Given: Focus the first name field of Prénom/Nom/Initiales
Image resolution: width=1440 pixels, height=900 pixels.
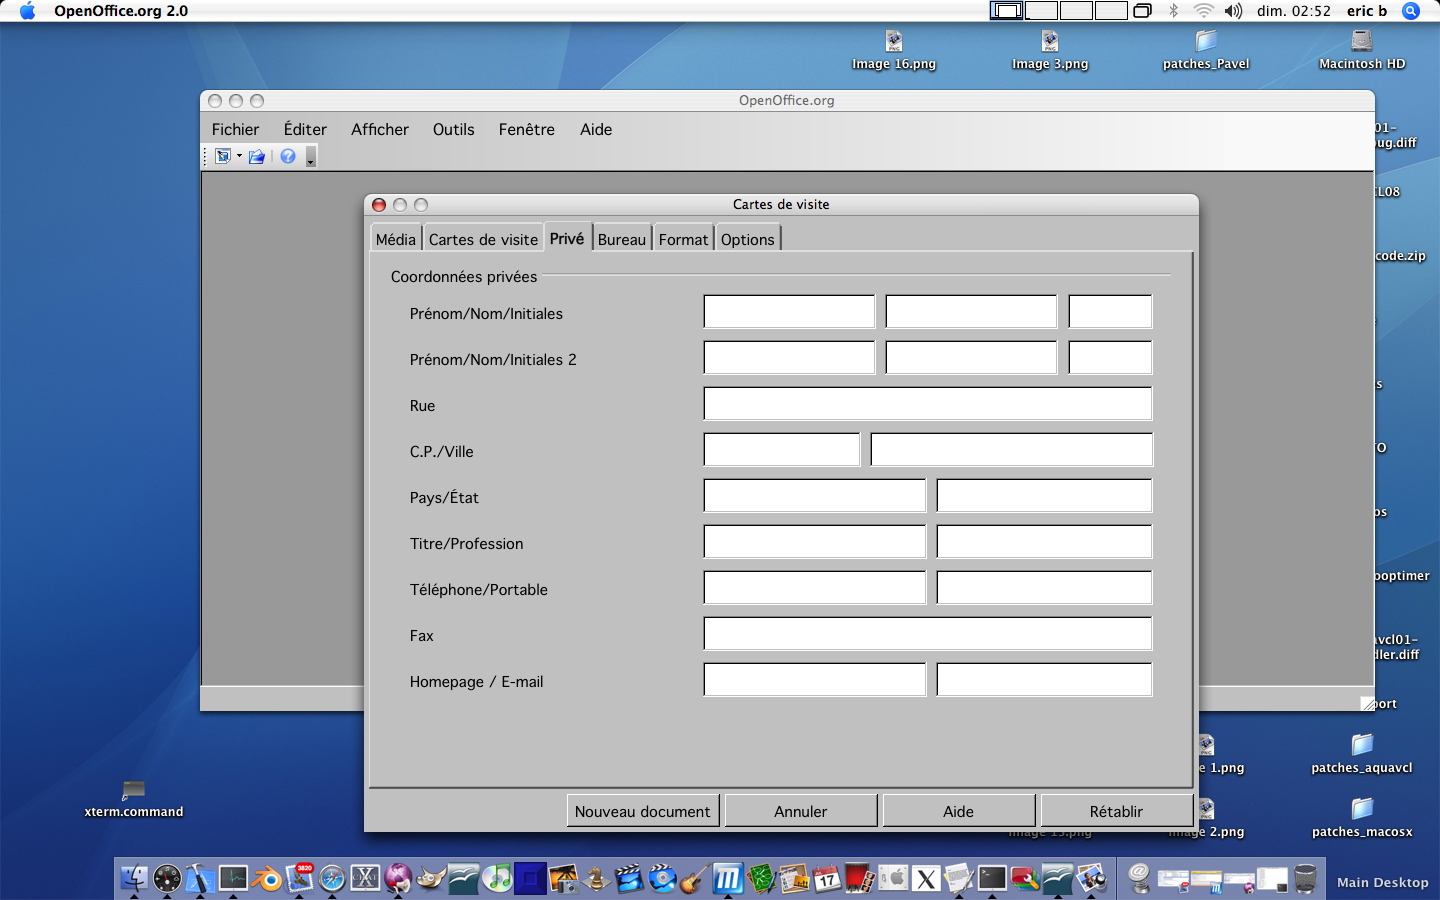Looking at the screenshot, I should click(789, 312).
